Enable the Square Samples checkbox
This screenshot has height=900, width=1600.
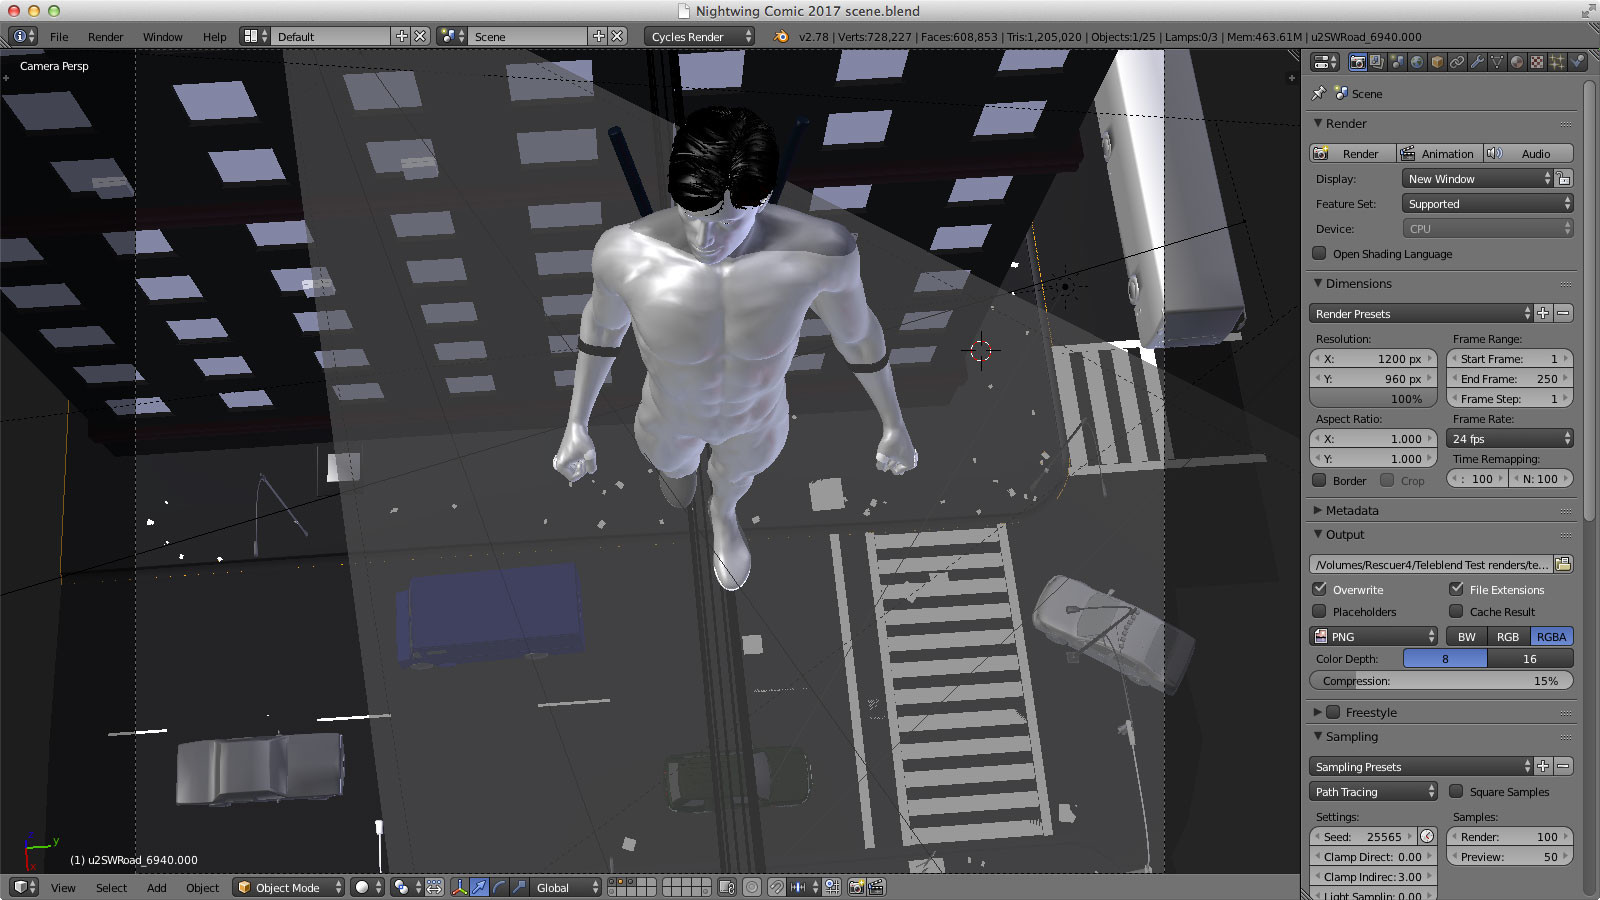click(x=1456, y=791)
